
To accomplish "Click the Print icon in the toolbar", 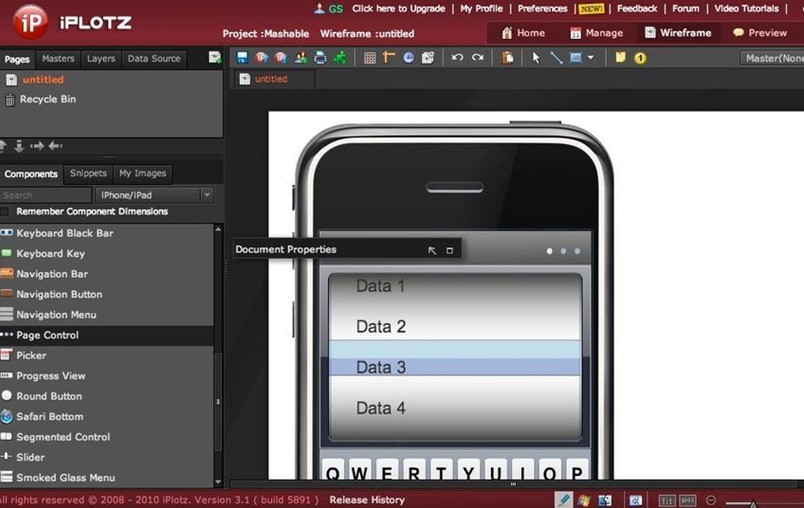I will point(320,58).
